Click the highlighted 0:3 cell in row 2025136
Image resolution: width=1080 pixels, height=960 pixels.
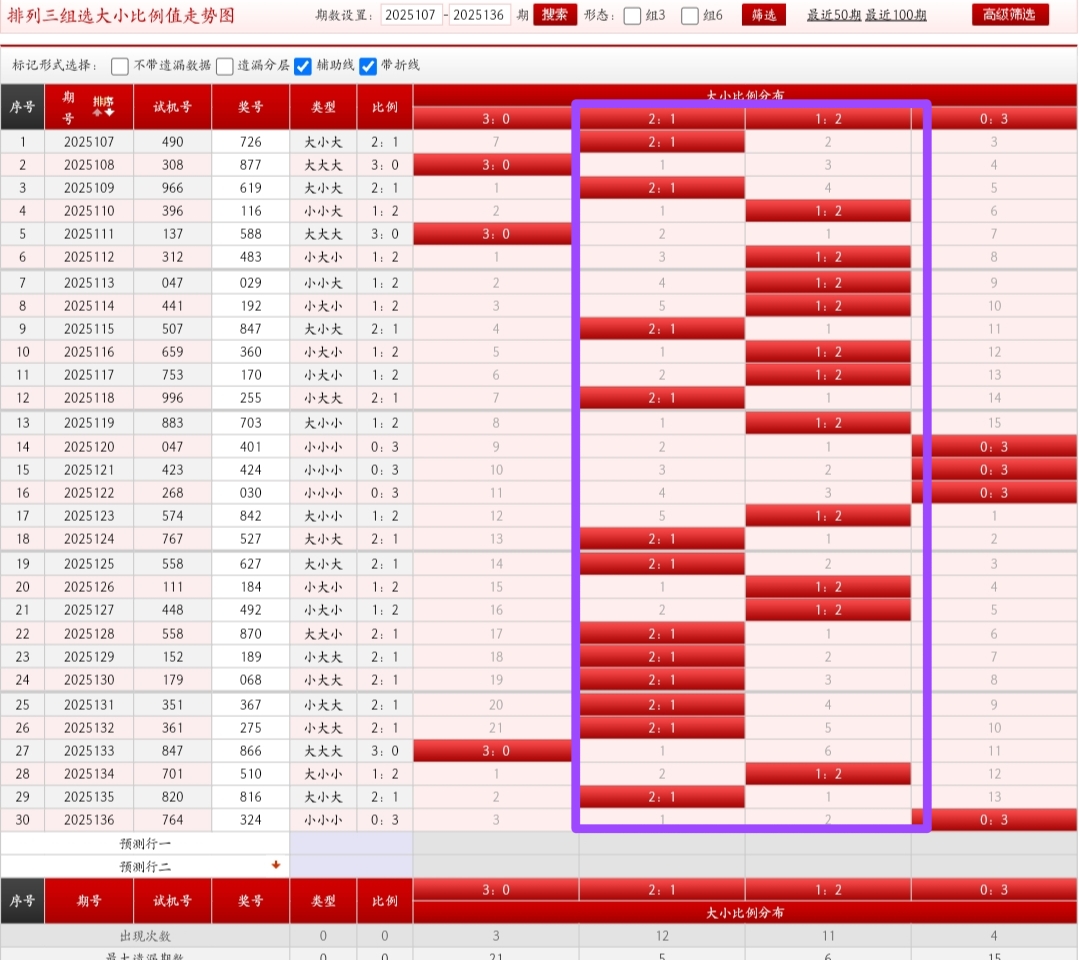coord(994,820)
